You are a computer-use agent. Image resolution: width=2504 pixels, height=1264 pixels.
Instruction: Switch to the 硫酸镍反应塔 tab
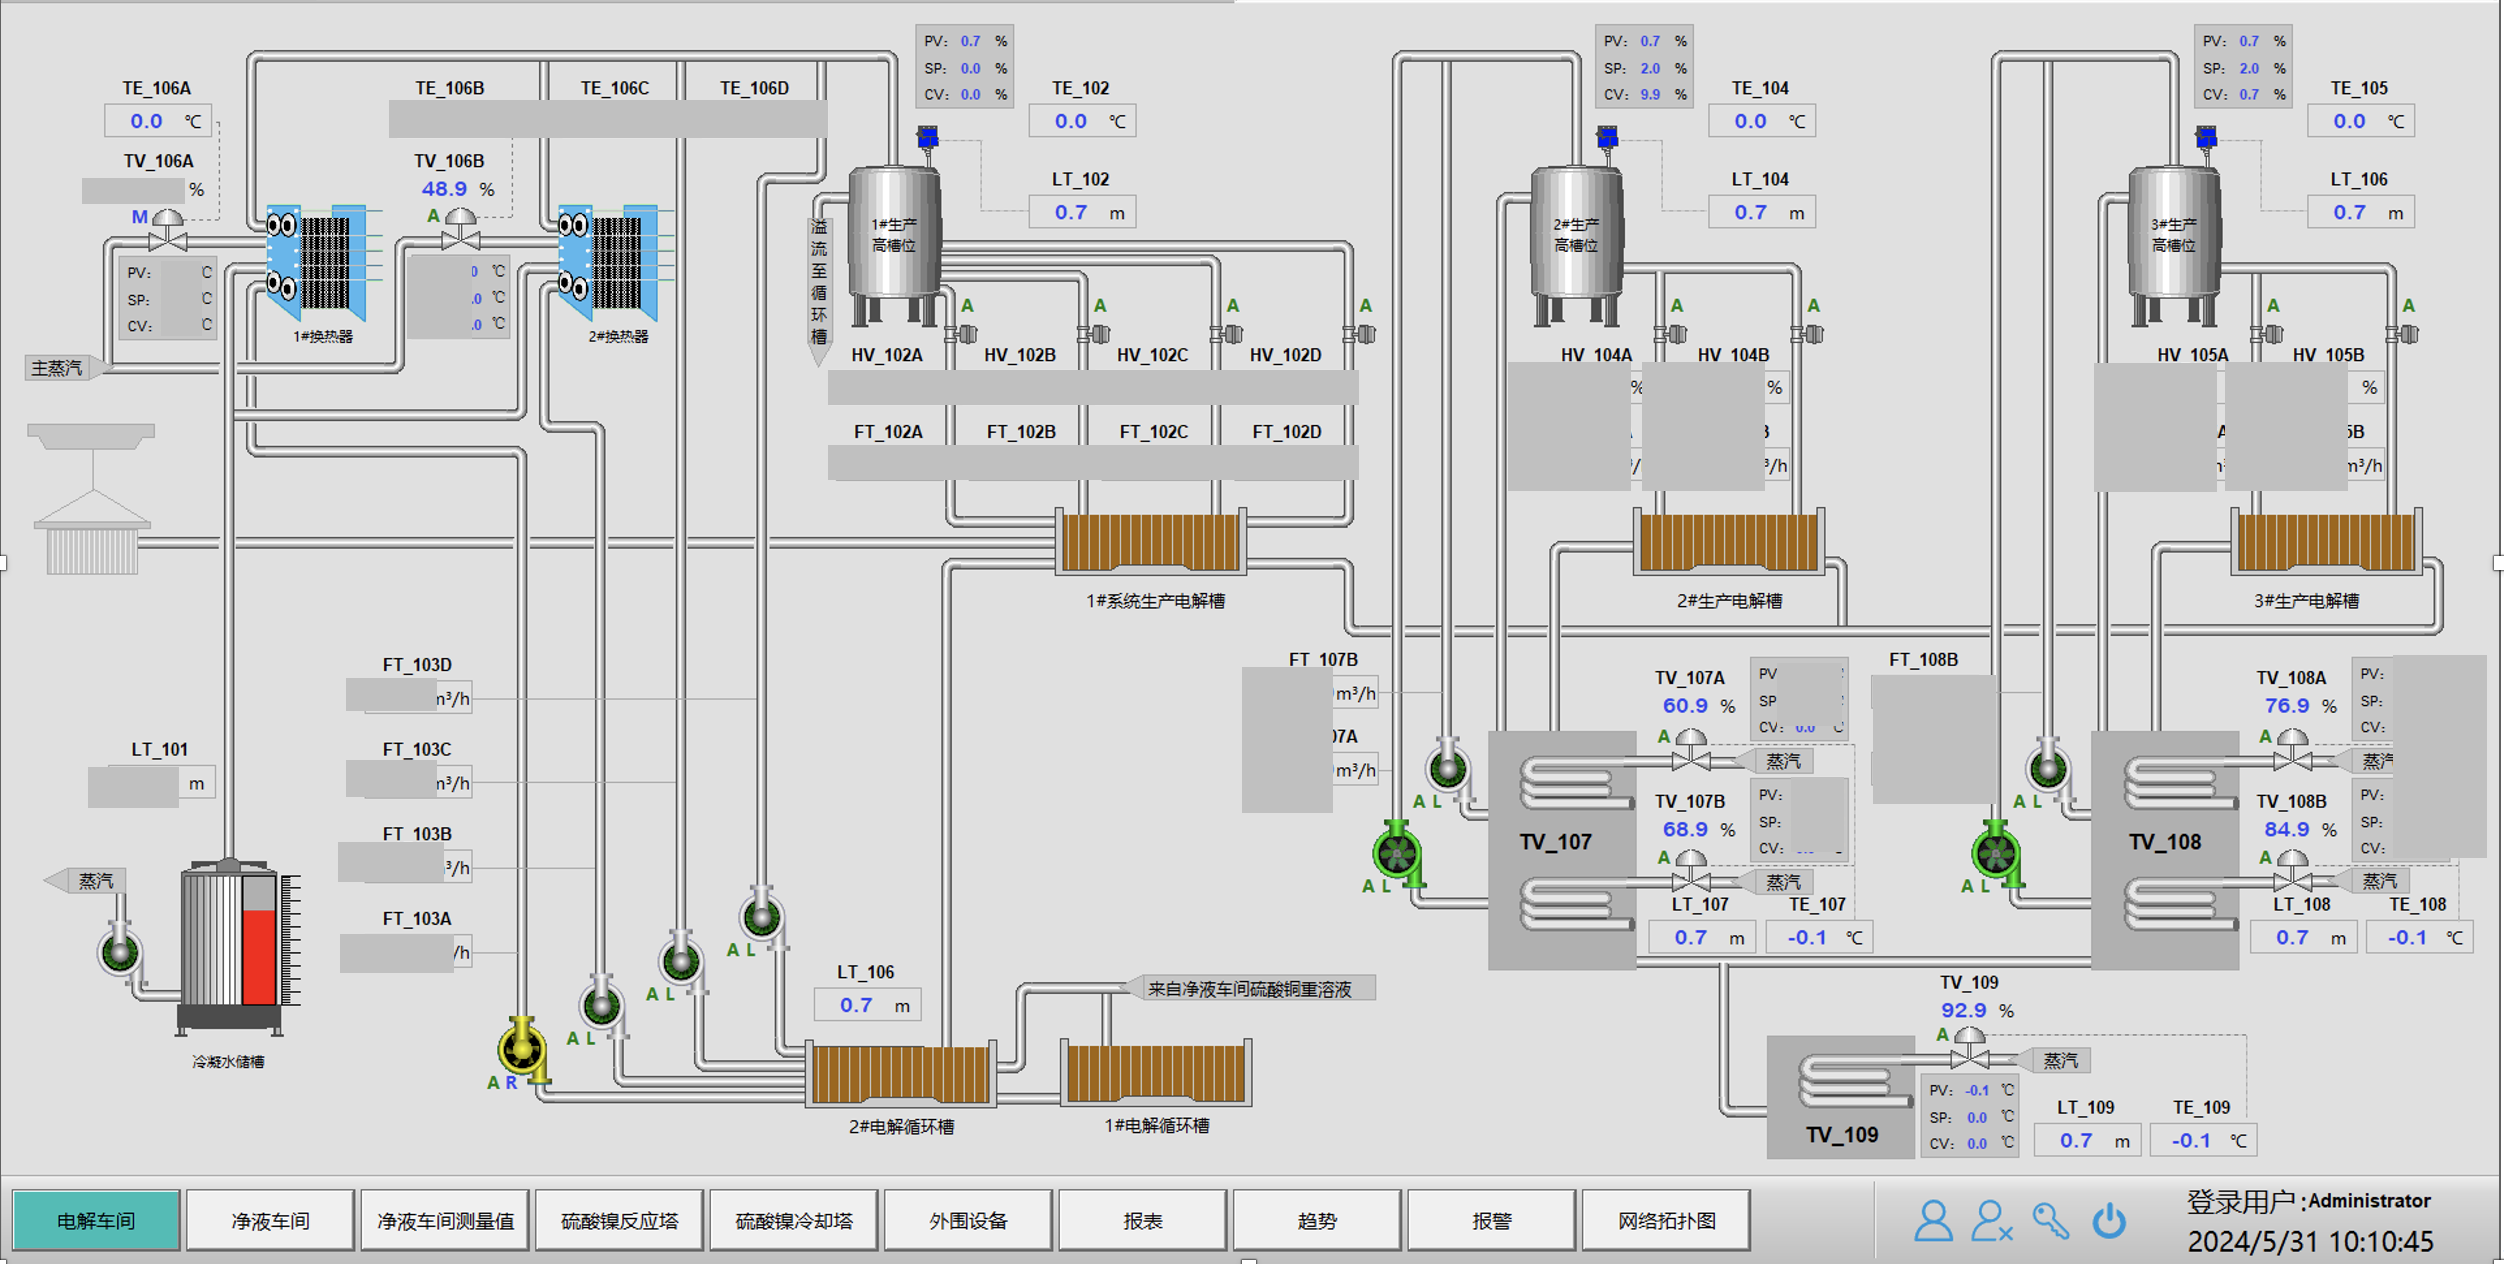tap(619, 1221)
